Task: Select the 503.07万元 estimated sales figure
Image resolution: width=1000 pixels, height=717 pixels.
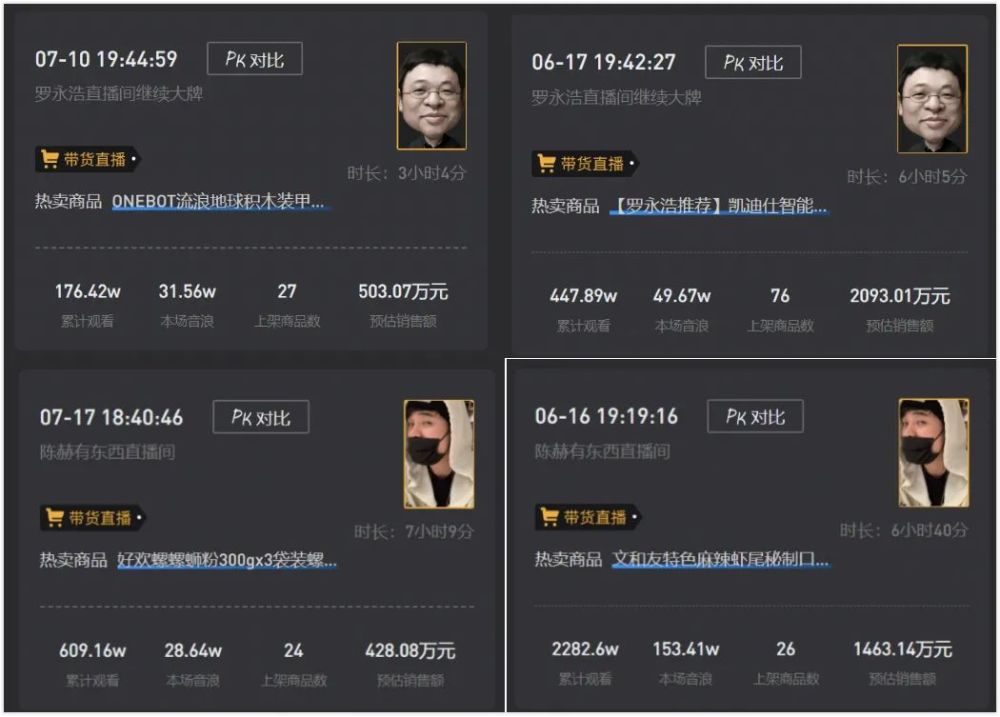Action: click(x=403, y=292)
